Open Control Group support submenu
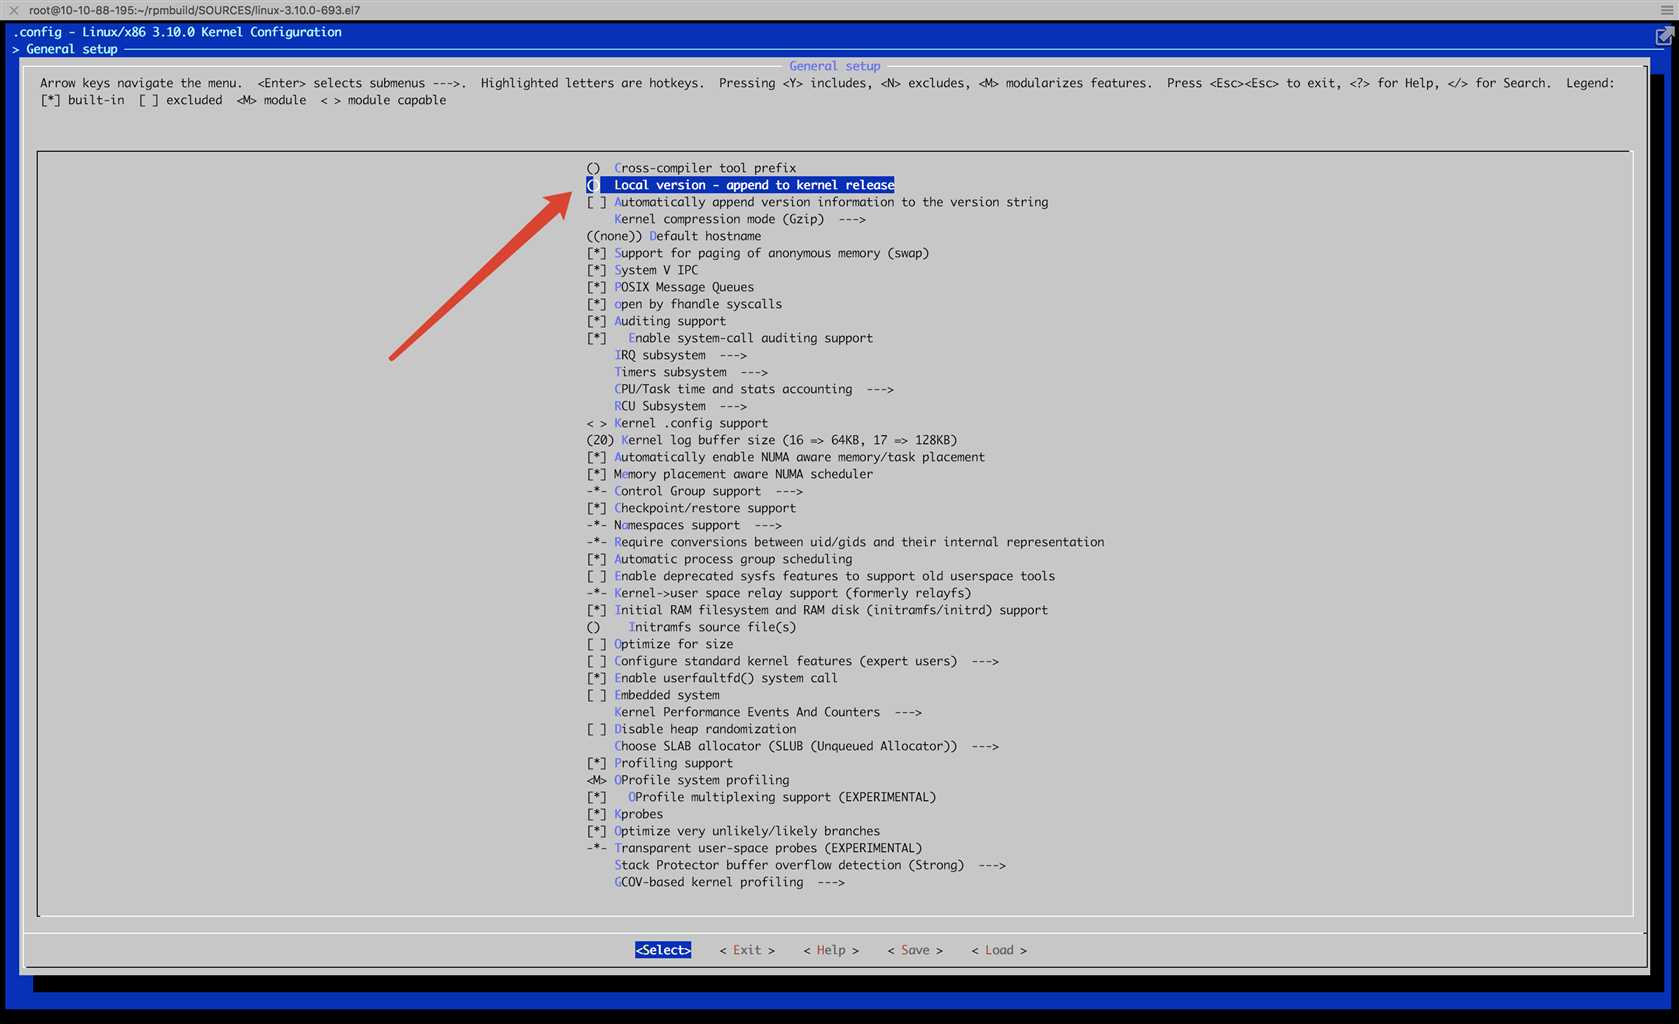Image resolution: width=1679 pixels, height=1024 pixels. (x=694, y=491)
